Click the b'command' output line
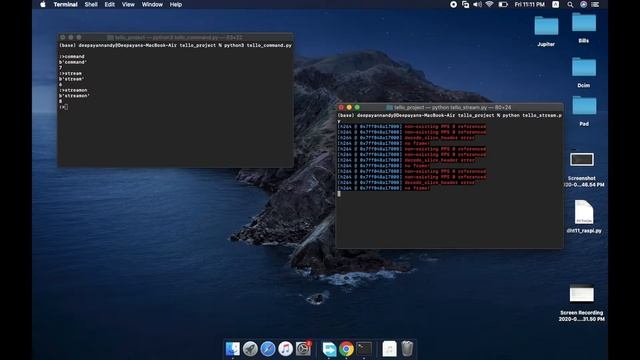The height and width of the screenshot is (360, 640). coord(73,62)
